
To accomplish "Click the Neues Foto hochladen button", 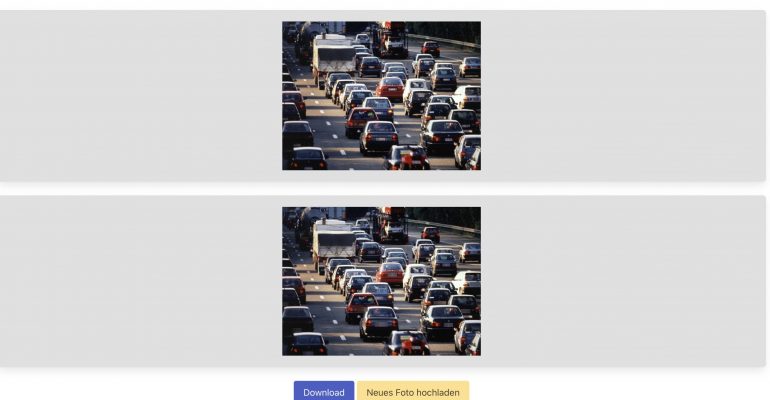I will tap(413, 392).
